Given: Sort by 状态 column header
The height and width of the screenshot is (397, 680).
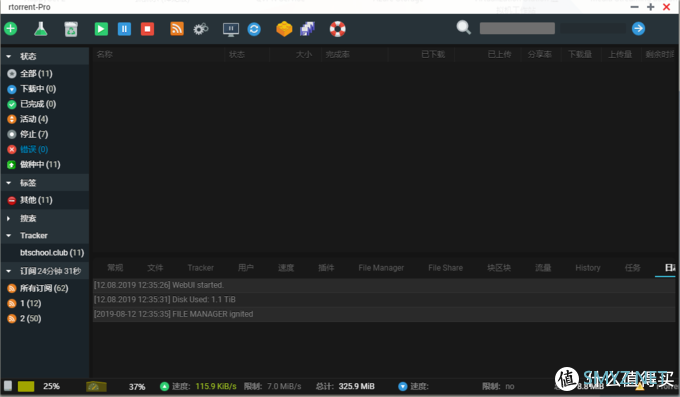Looking at the screenshot, I should click(x=237, y=55).
